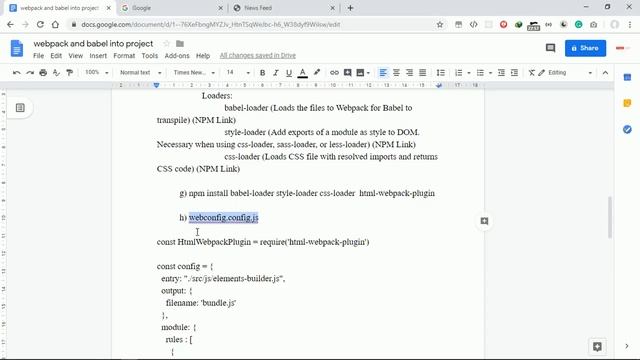Screen dimensions: 640x360
Task: Insert an image from the toolbar
Action: click(x=360, y=73)
